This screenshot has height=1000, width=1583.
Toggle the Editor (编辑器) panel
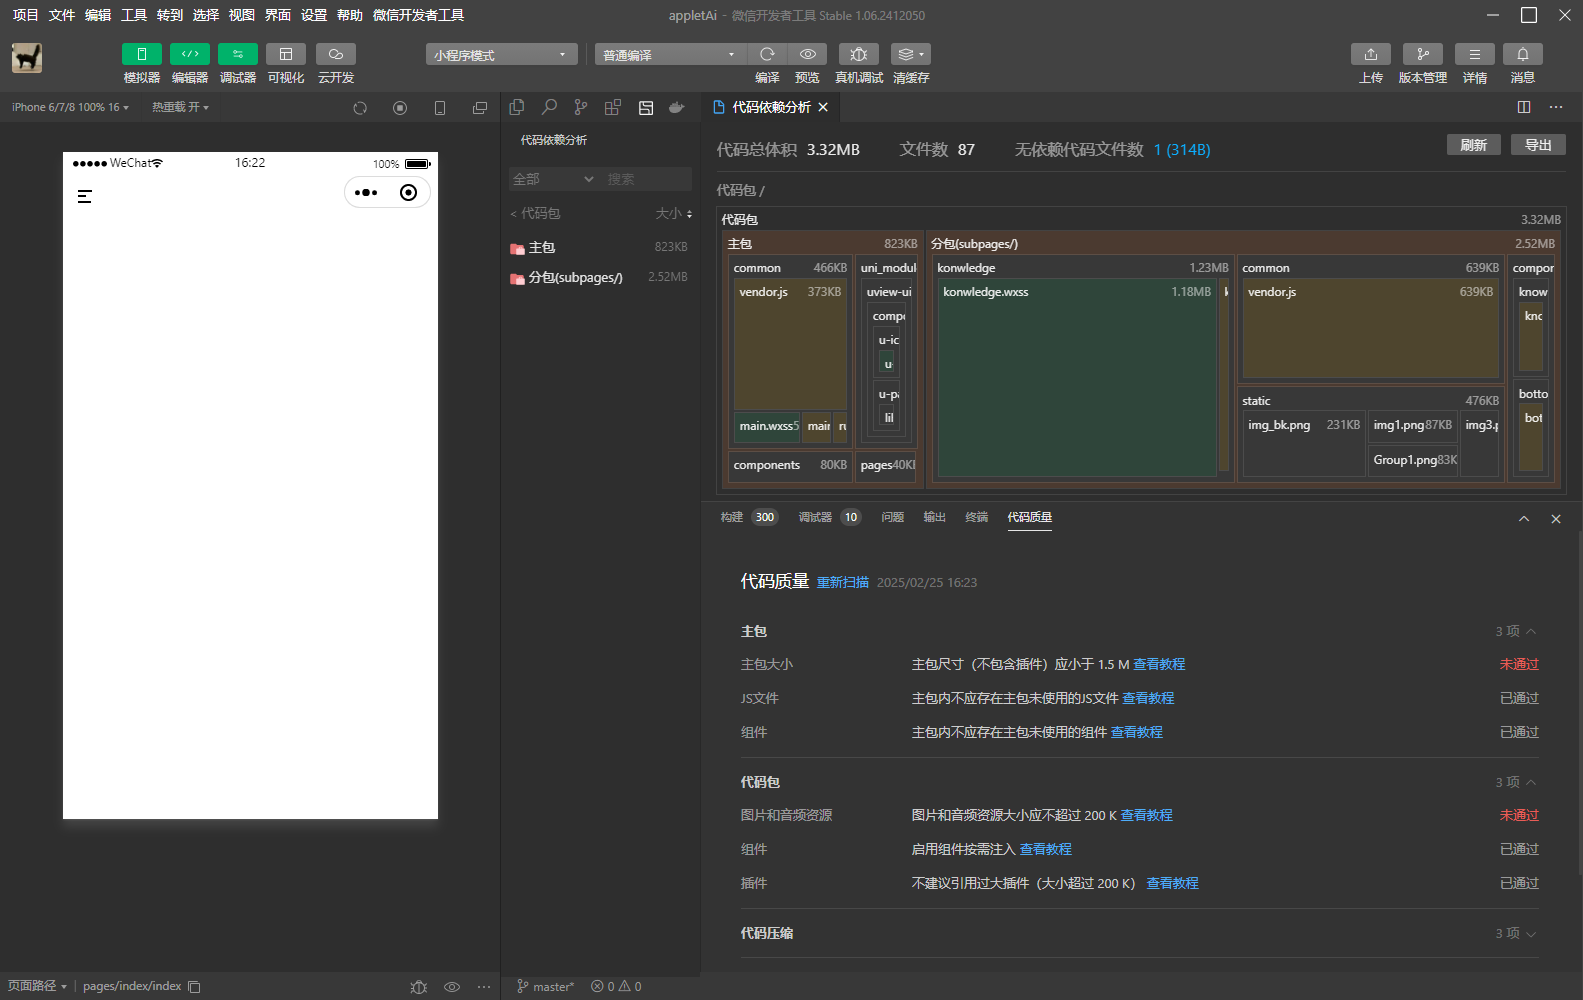coord(189,54)
